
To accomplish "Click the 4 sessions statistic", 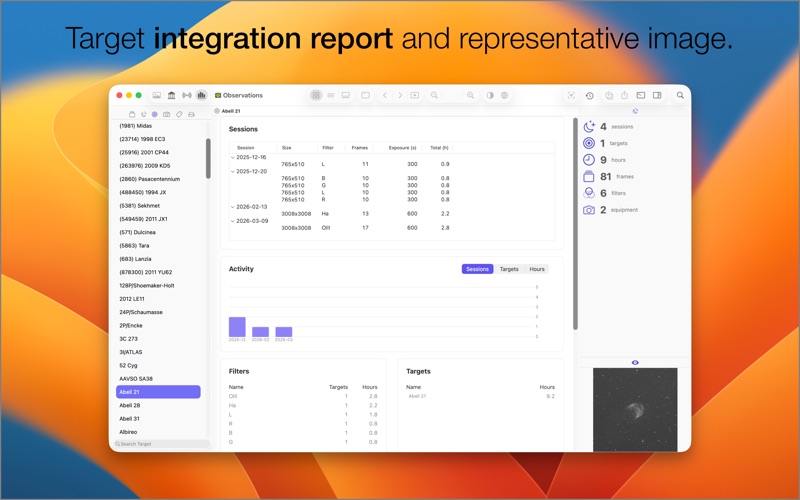I will (608, 127).
